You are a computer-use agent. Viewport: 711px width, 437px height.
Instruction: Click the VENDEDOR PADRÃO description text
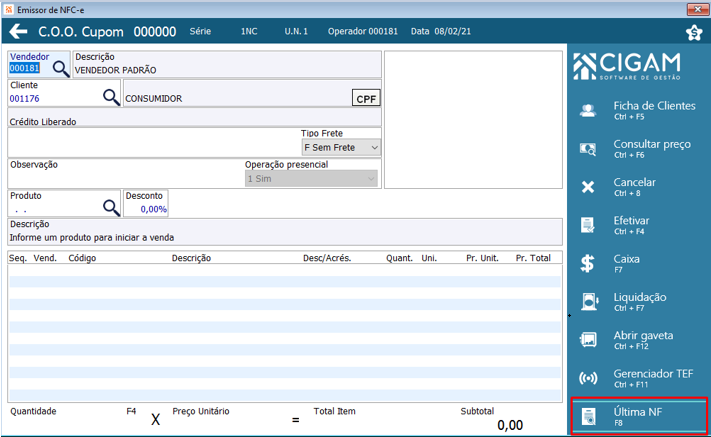[x=115, y=70]
